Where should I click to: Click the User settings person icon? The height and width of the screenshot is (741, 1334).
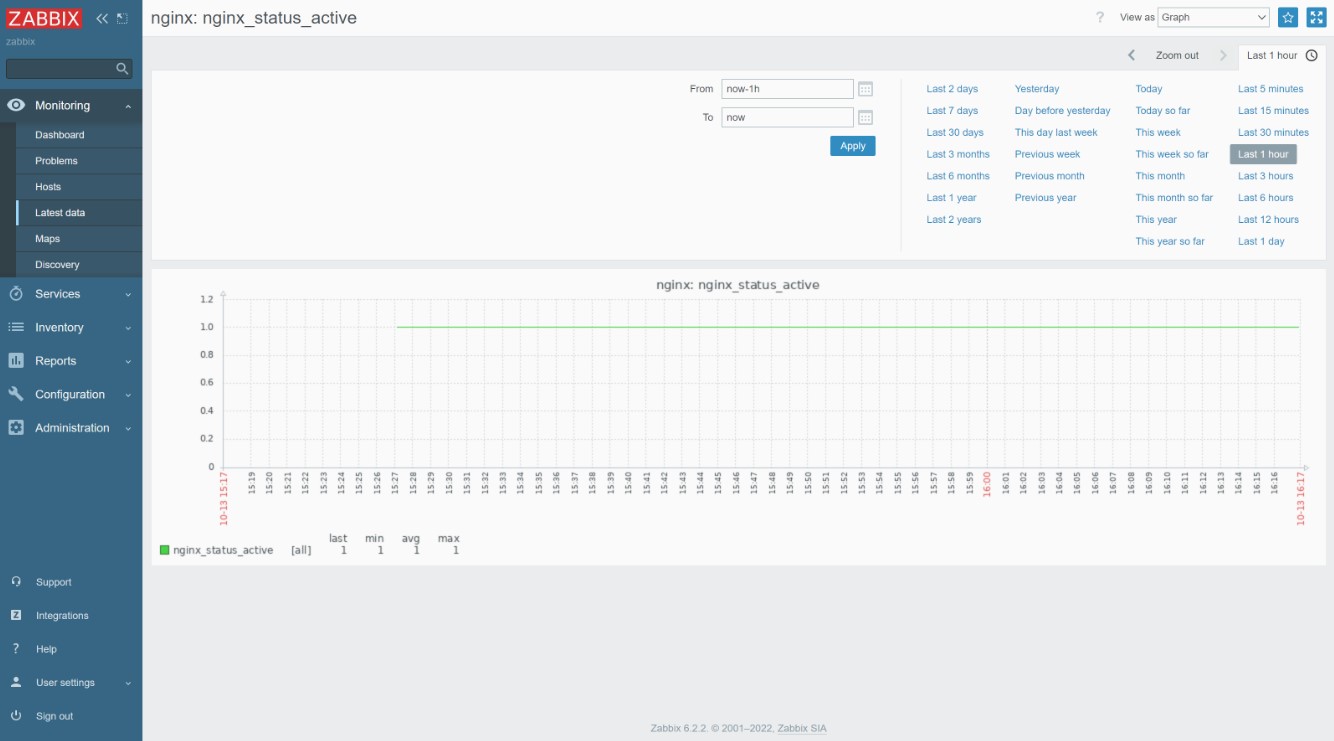click(16, 682)
